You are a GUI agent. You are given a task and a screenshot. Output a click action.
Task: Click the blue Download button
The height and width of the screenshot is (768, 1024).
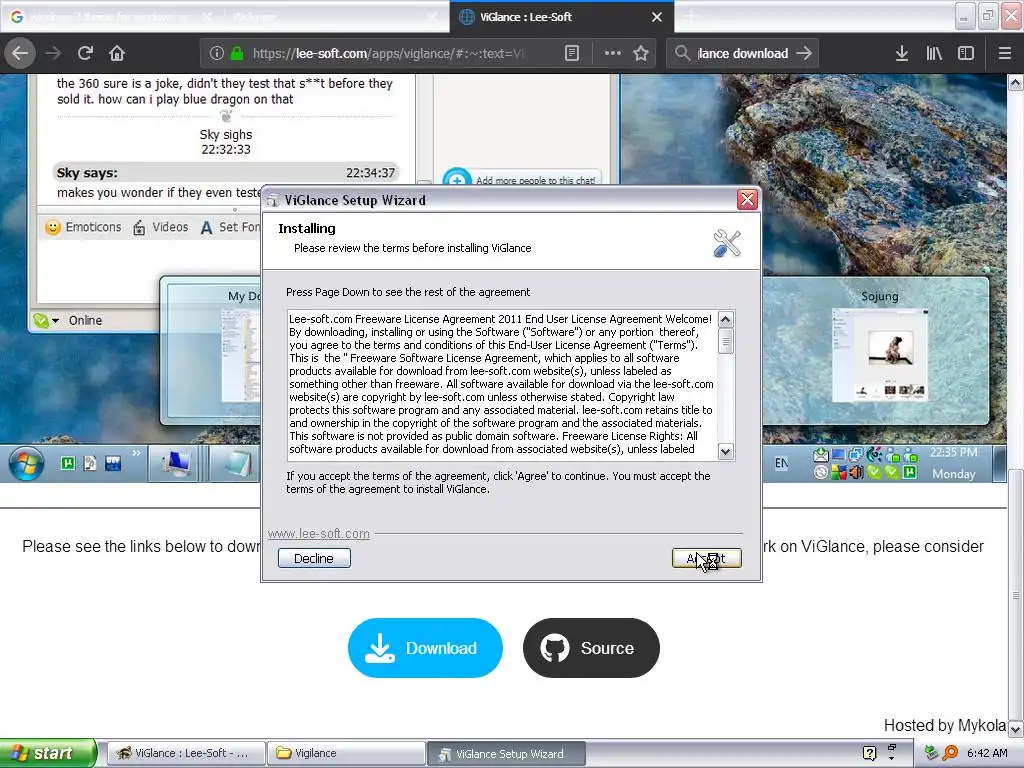425,648
